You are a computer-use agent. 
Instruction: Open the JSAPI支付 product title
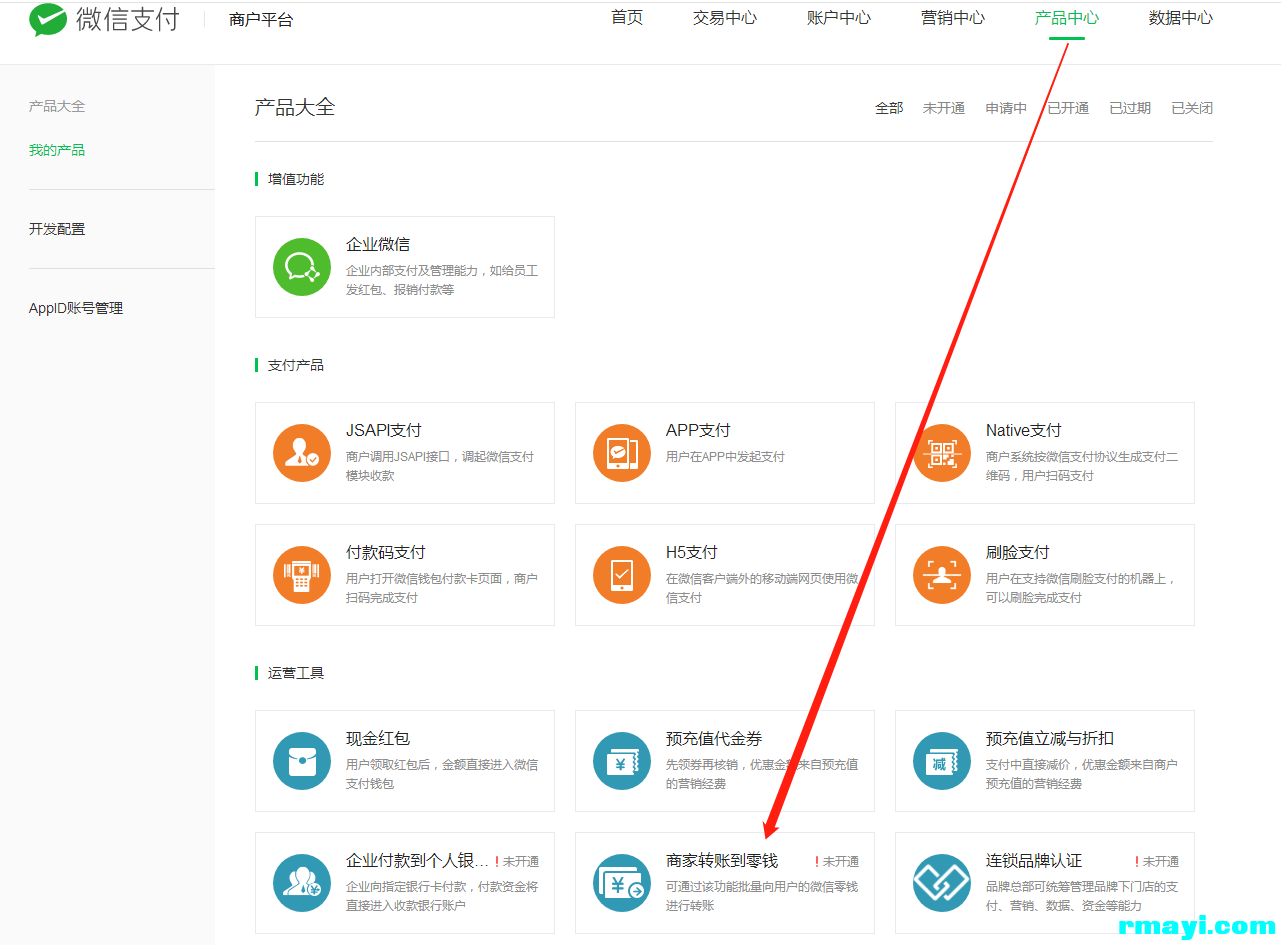point(384,430)
